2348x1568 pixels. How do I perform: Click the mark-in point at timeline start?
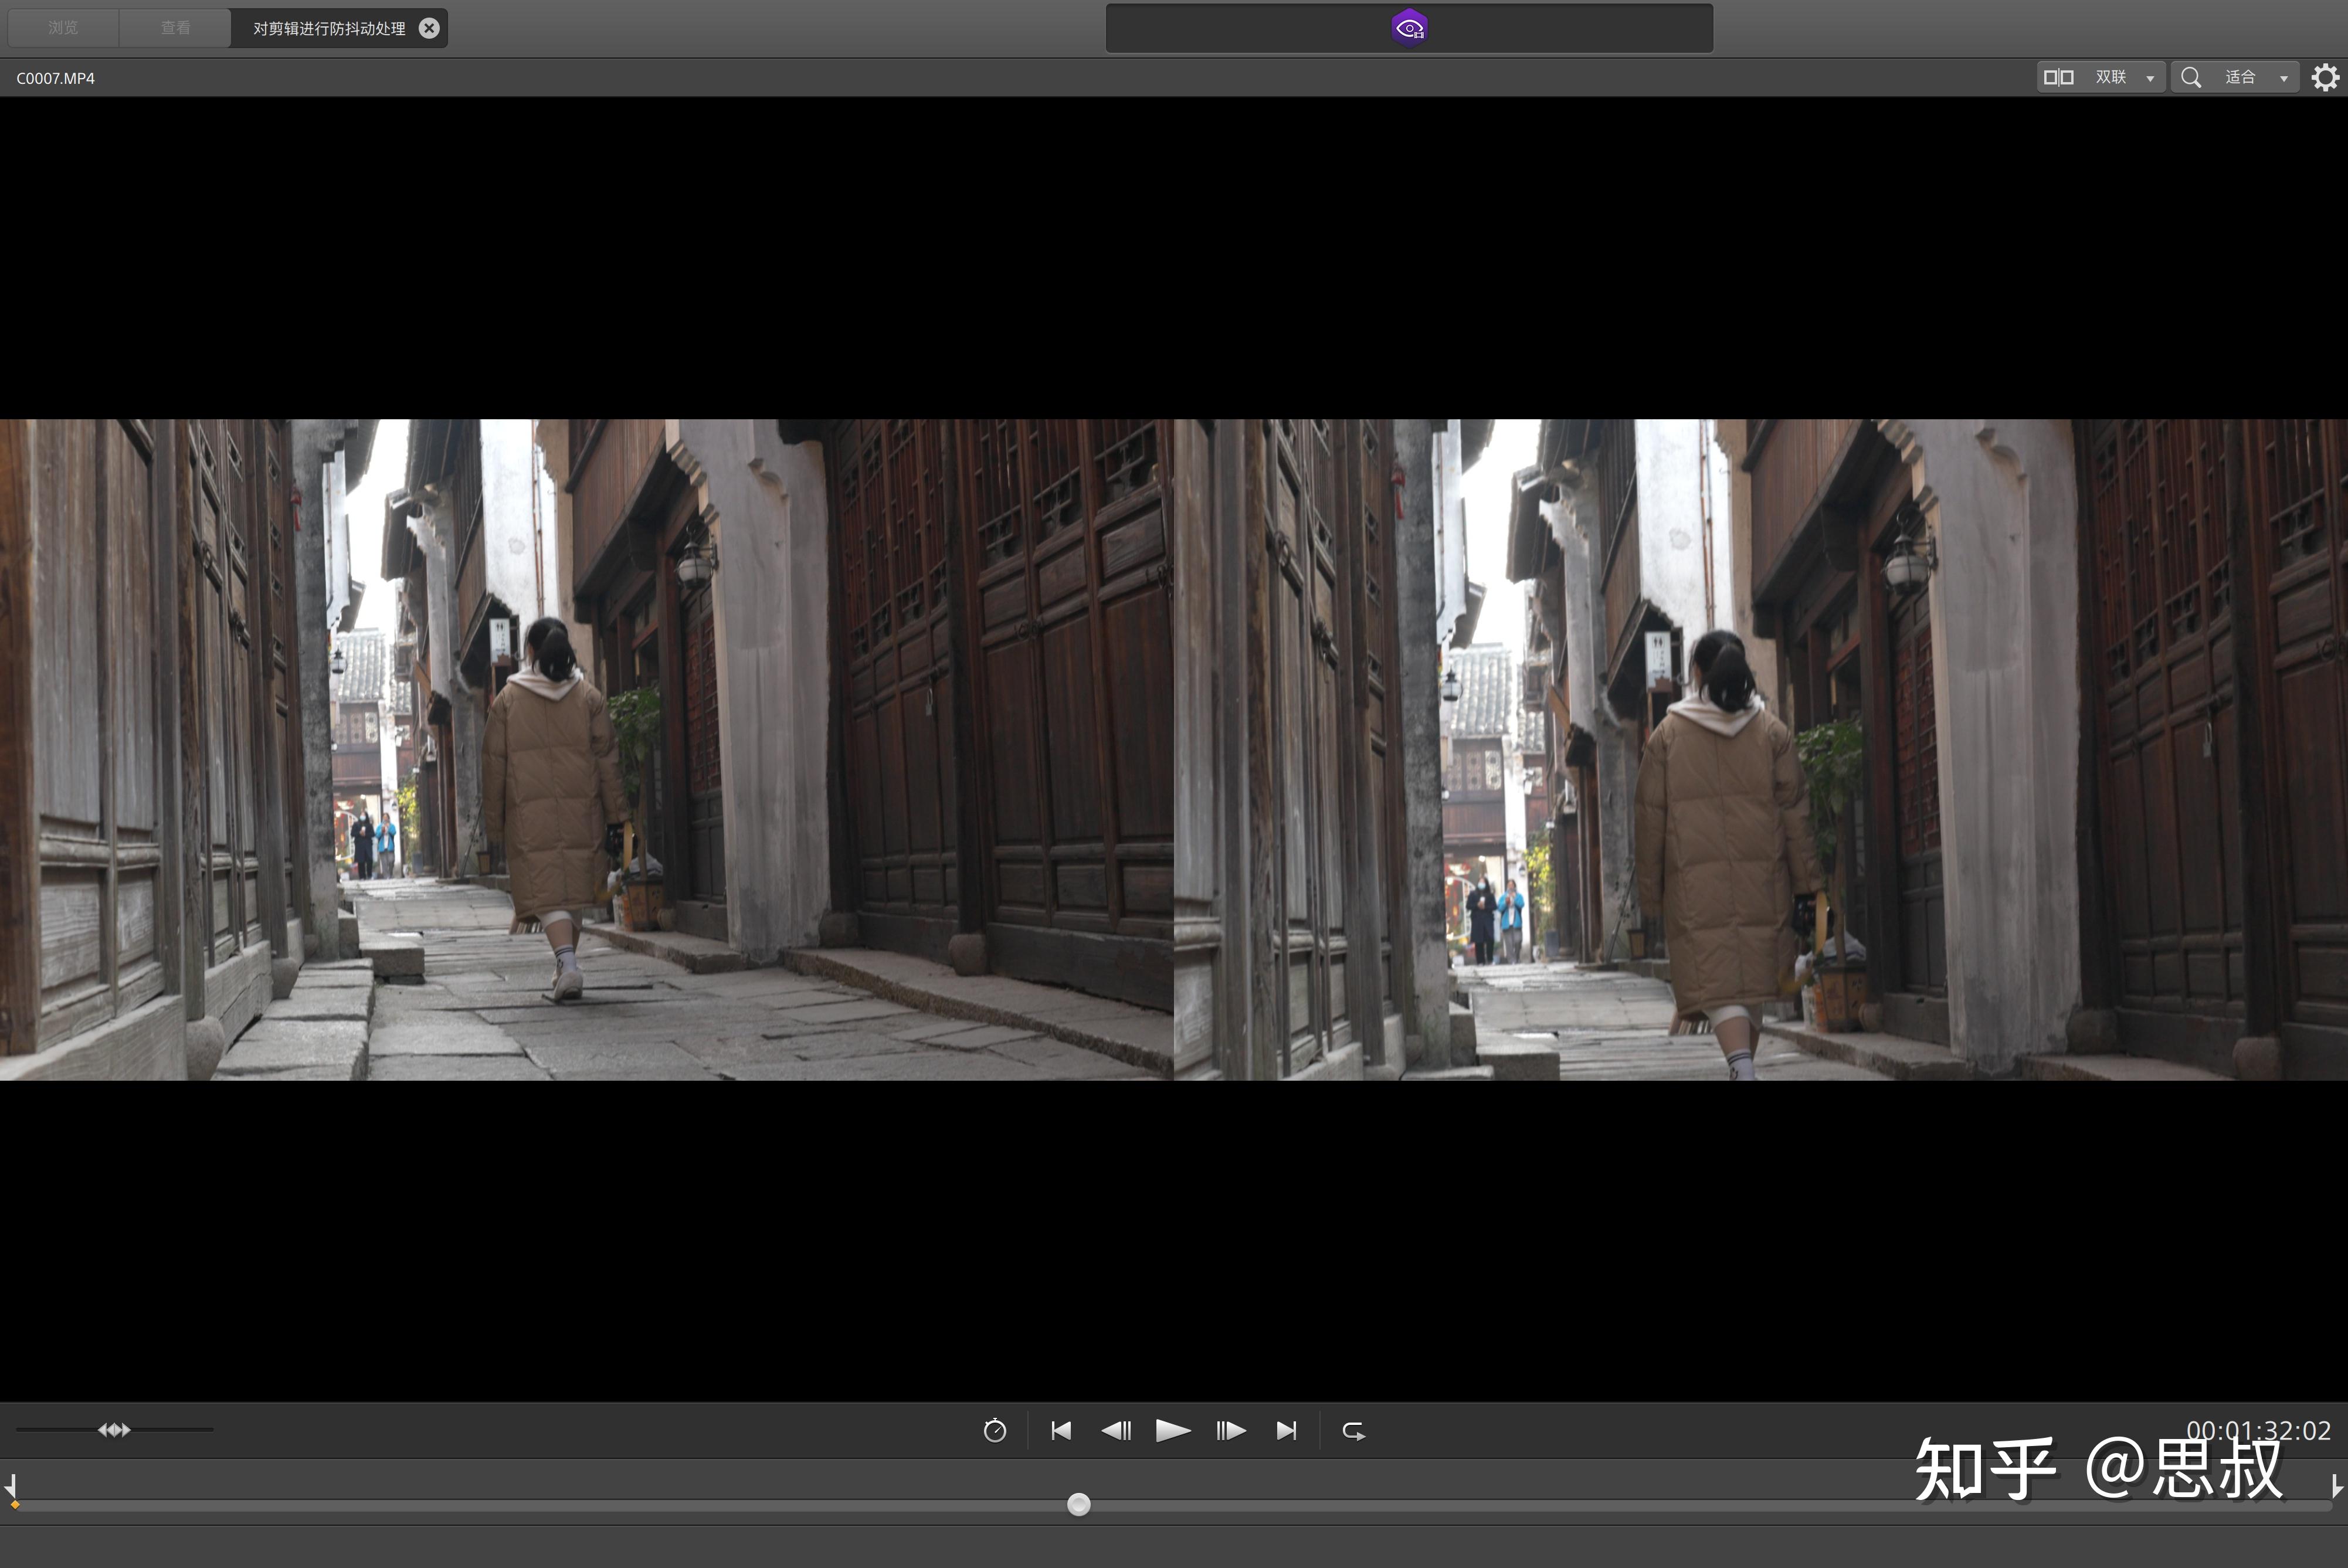point(13,1490)
